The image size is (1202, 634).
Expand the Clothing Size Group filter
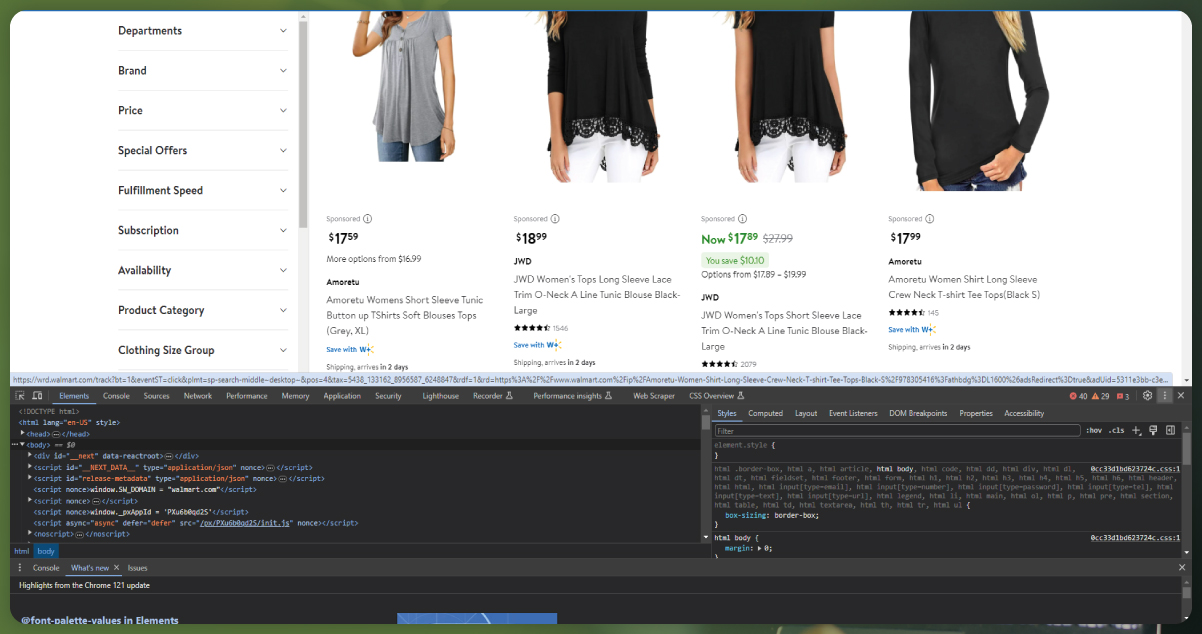(x=203, y=351)
